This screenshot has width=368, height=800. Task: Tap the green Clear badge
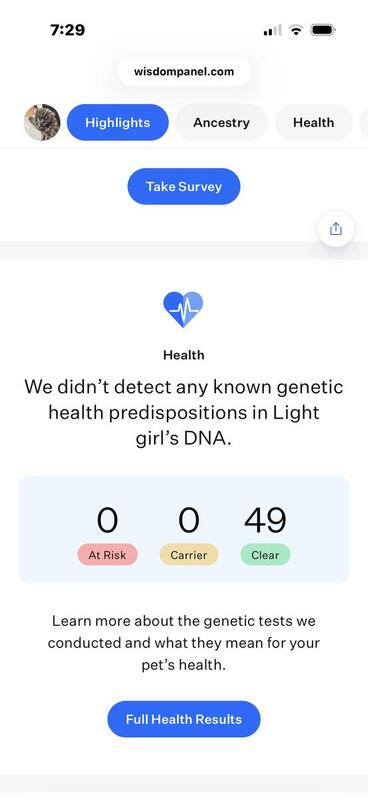coord(265,555)
